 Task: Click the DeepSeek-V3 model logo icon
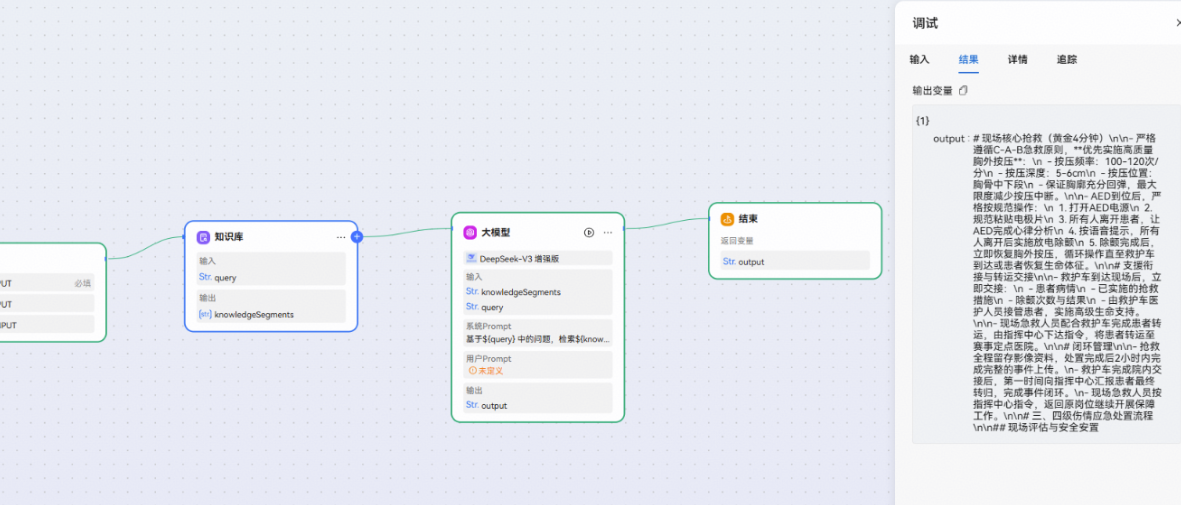[x=471, y=259]
